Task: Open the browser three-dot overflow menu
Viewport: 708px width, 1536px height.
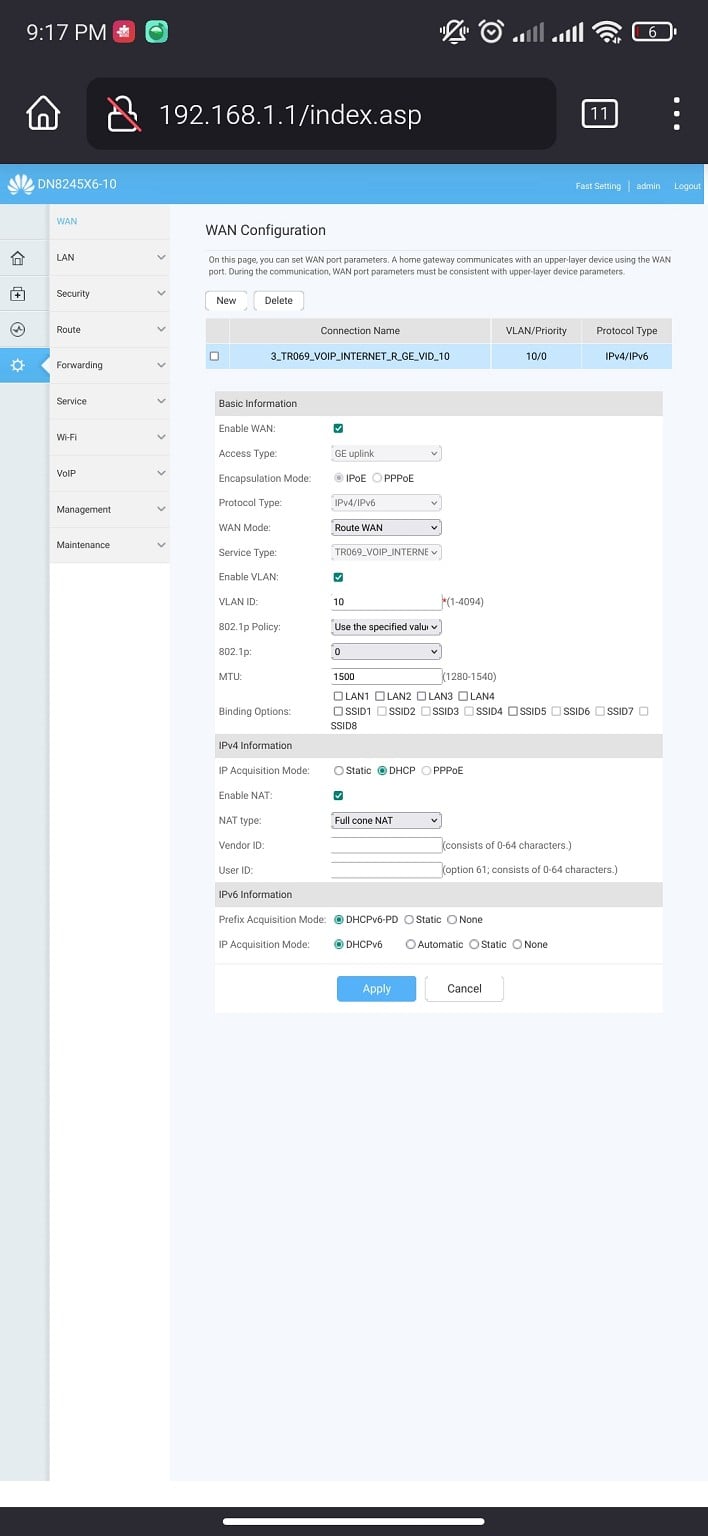Action: (677, 114)
